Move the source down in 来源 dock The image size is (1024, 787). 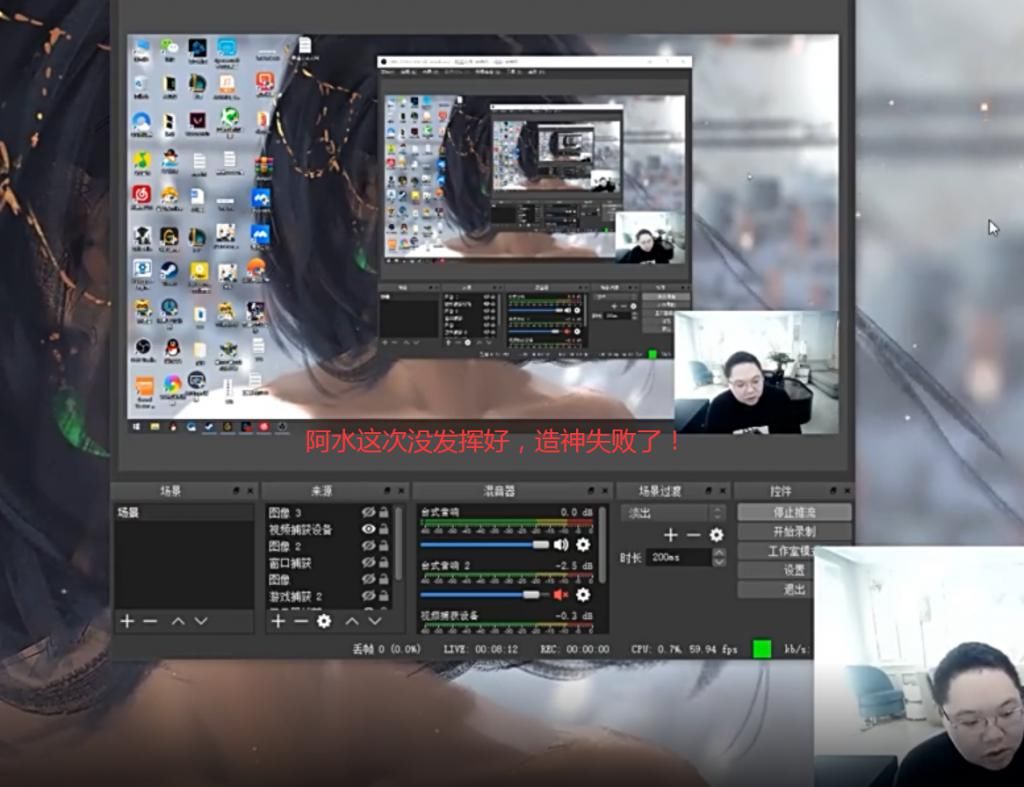tap(375, 621)
